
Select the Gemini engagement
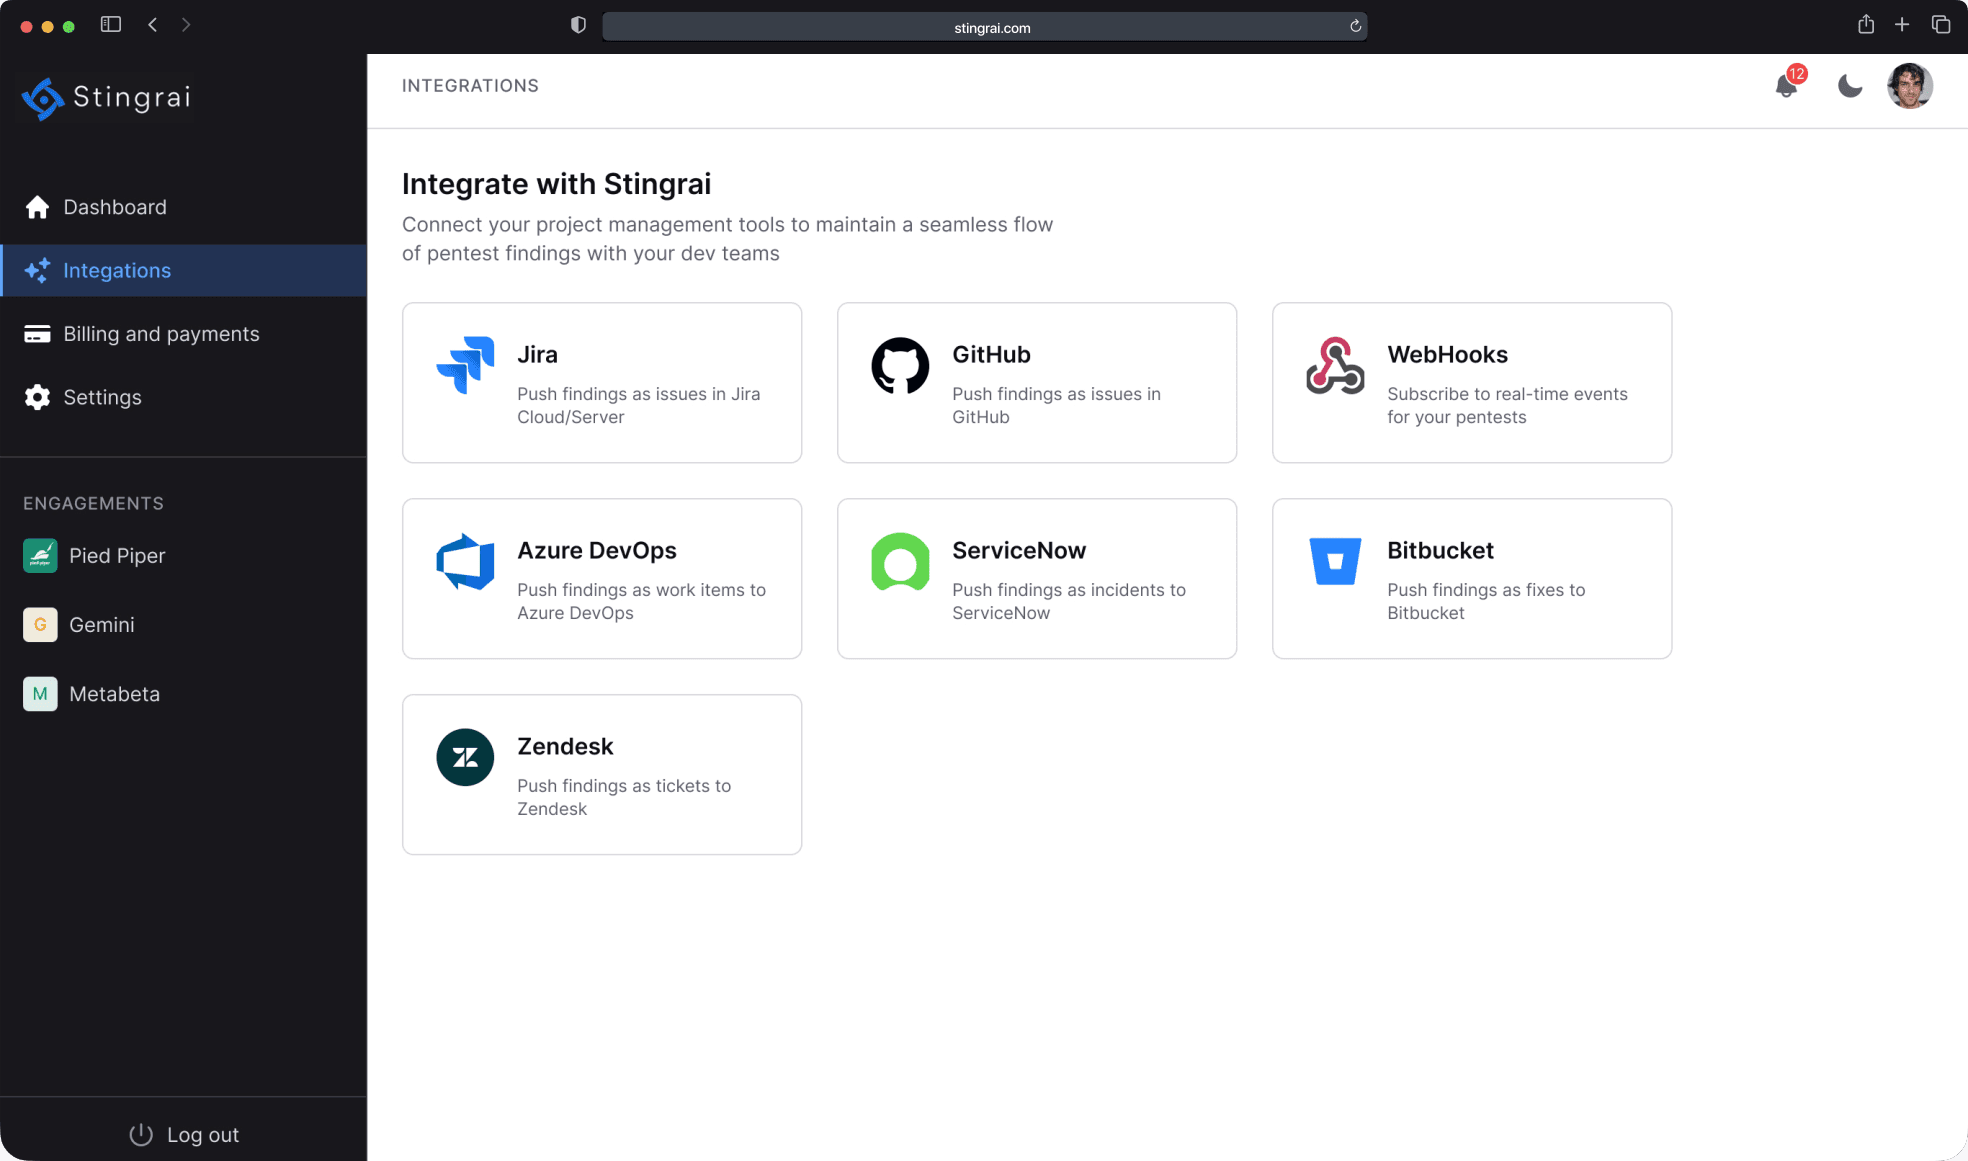[x=101, y=625]
